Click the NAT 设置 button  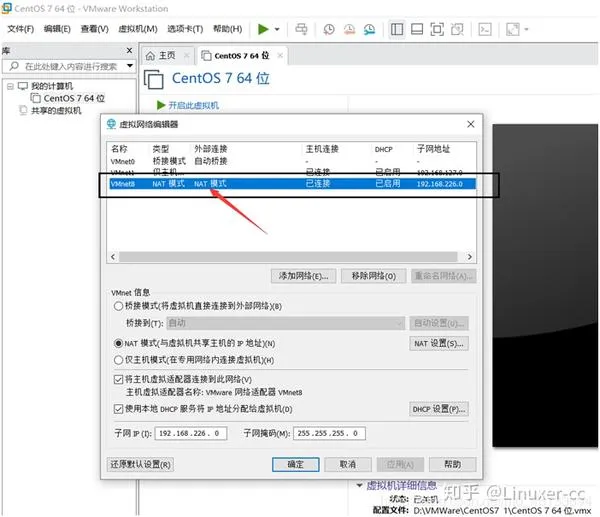point(438,343)
